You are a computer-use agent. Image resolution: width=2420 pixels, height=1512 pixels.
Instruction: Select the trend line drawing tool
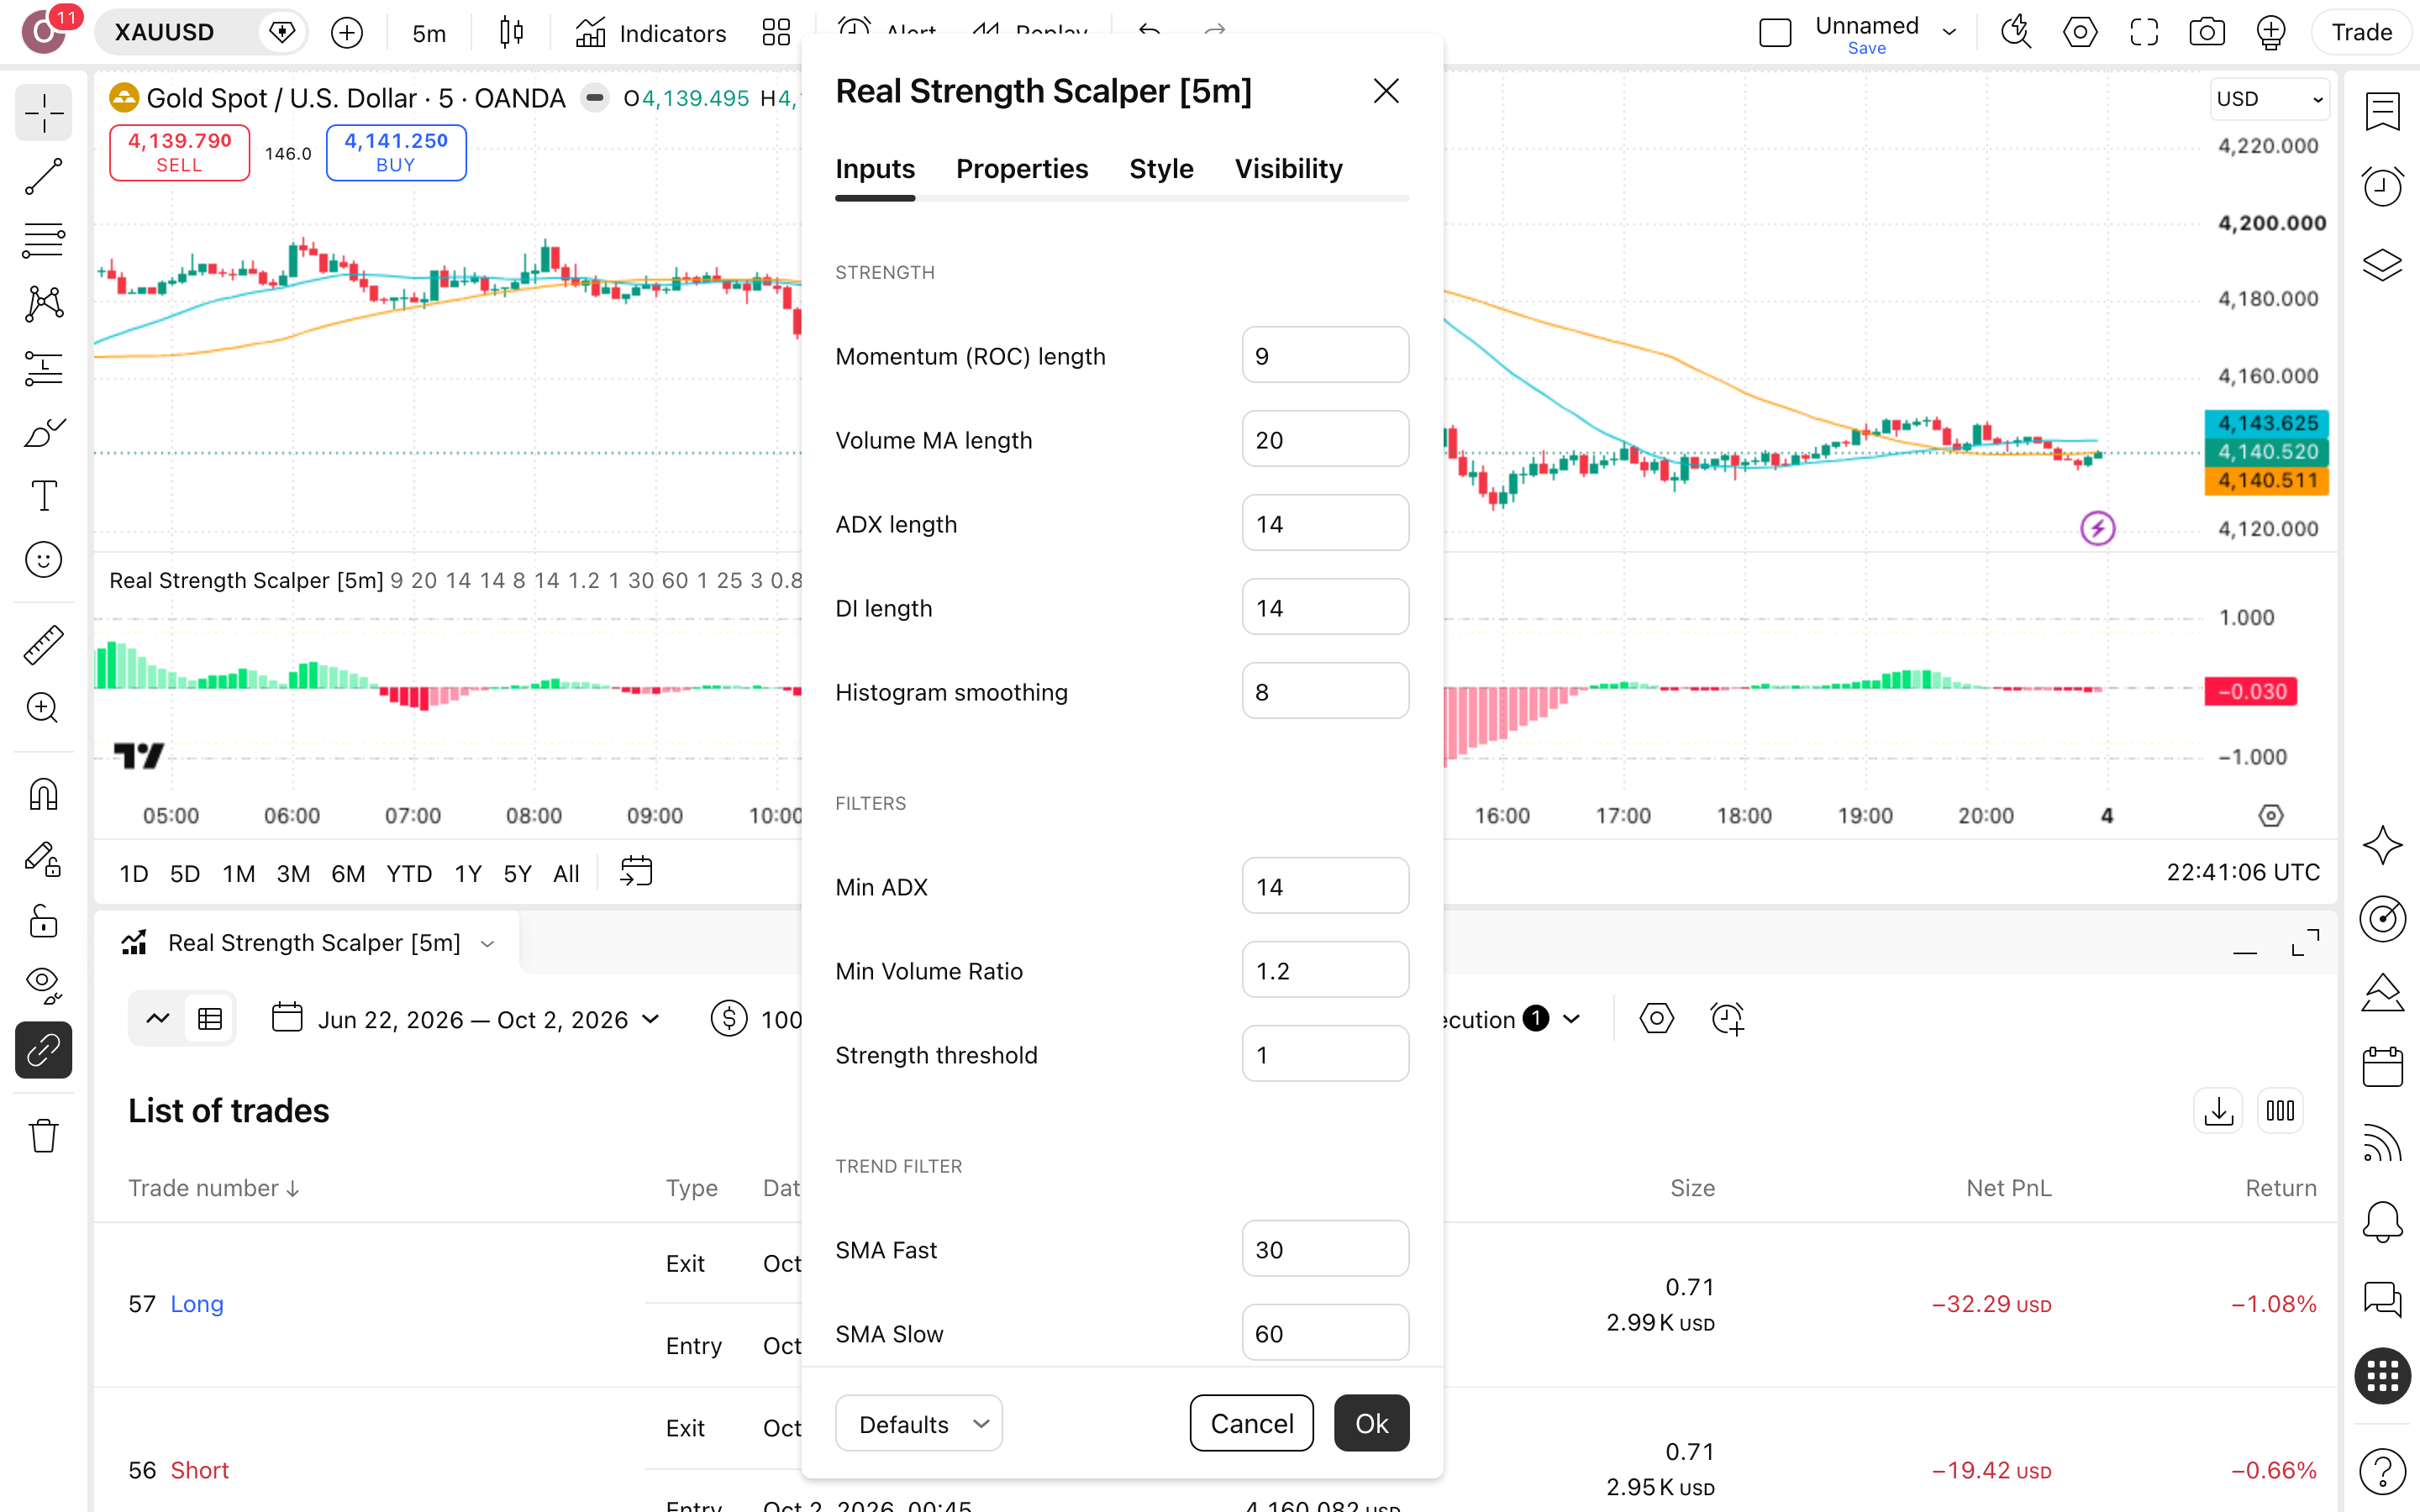[43, 176]
